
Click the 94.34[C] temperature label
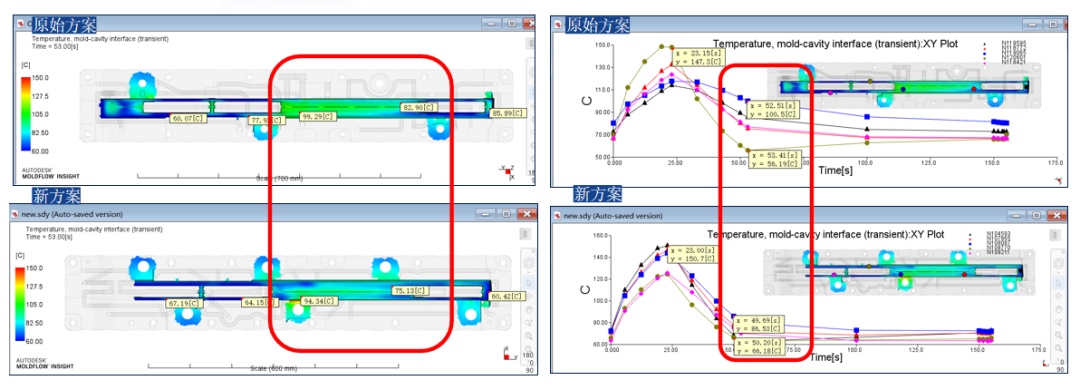[318, 301]
